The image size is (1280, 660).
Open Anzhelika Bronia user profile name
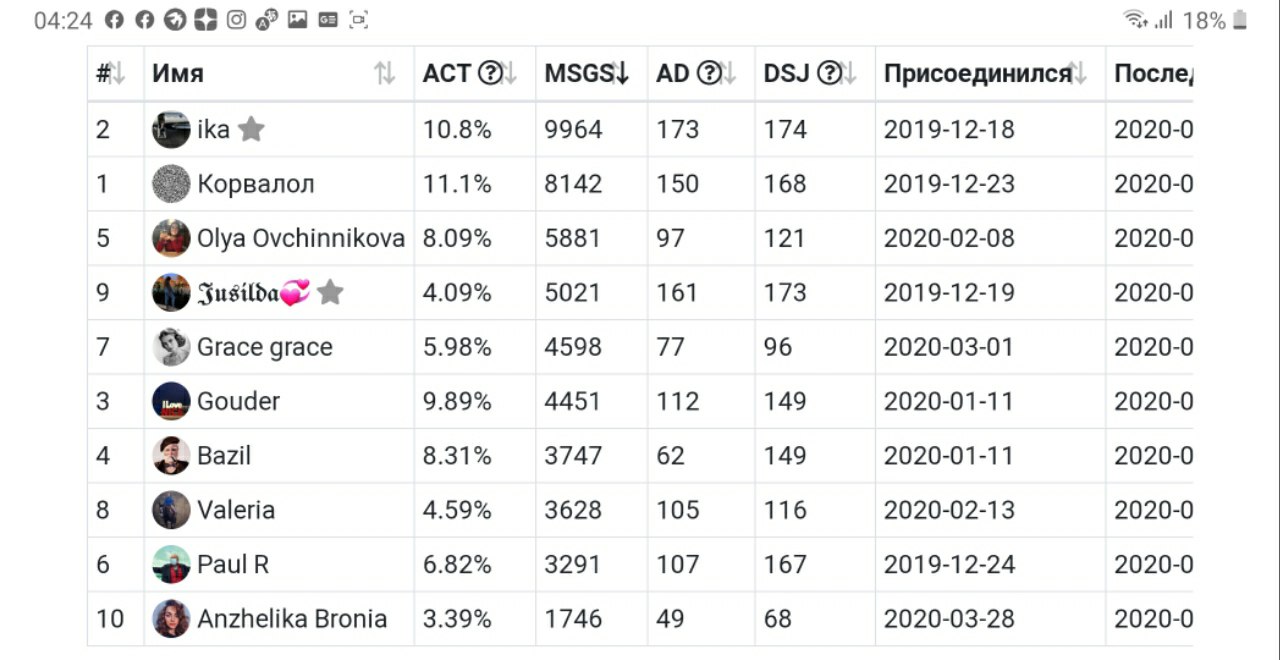point(292,619)
